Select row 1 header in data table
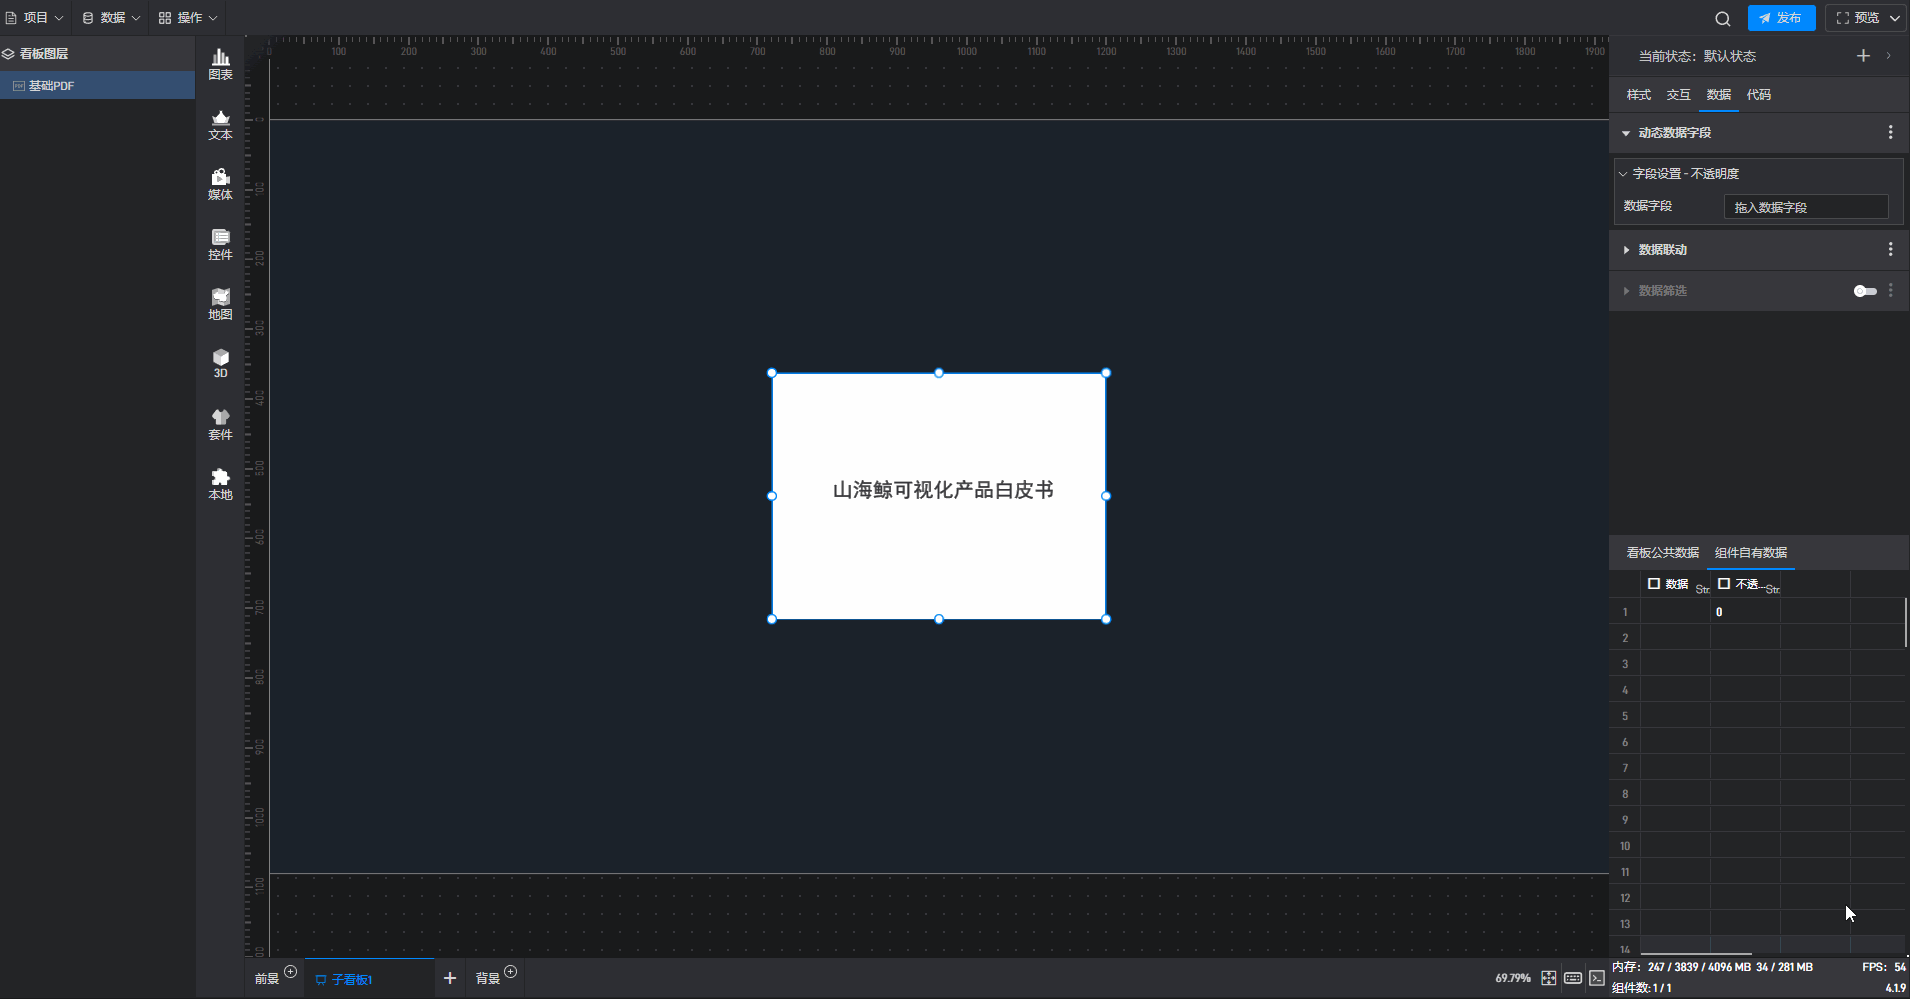This screenshot has width=1910, height=999. (x=1625, y=612)
